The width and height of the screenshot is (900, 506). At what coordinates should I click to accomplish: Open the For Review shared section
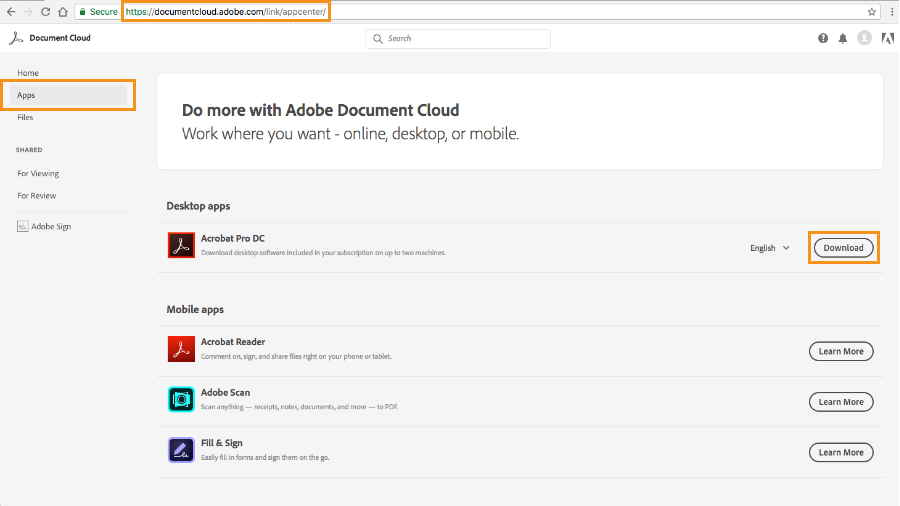[x=37, y=196]
